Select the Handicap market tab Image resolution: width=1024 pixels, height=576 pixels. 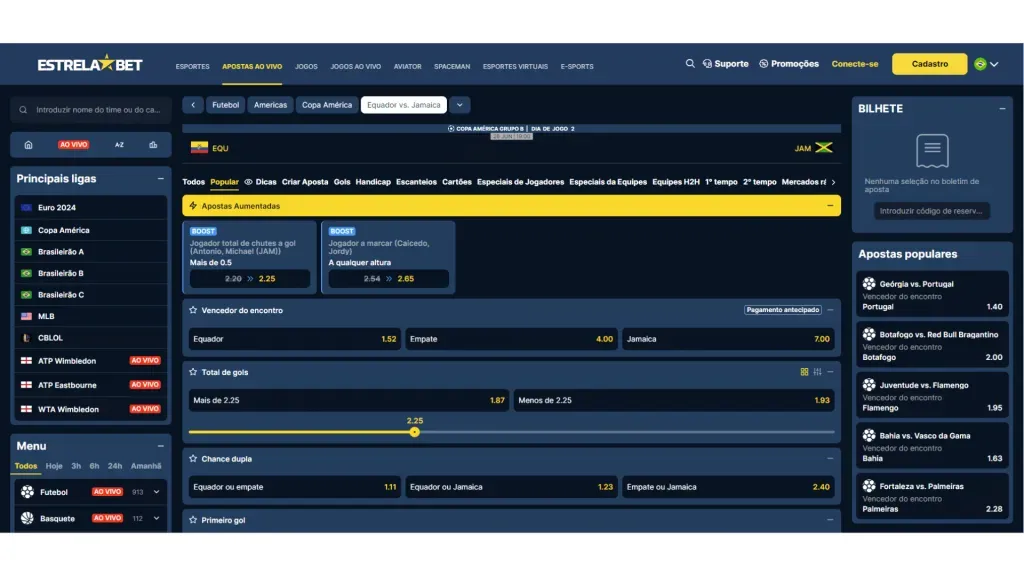tap(373, 182)
